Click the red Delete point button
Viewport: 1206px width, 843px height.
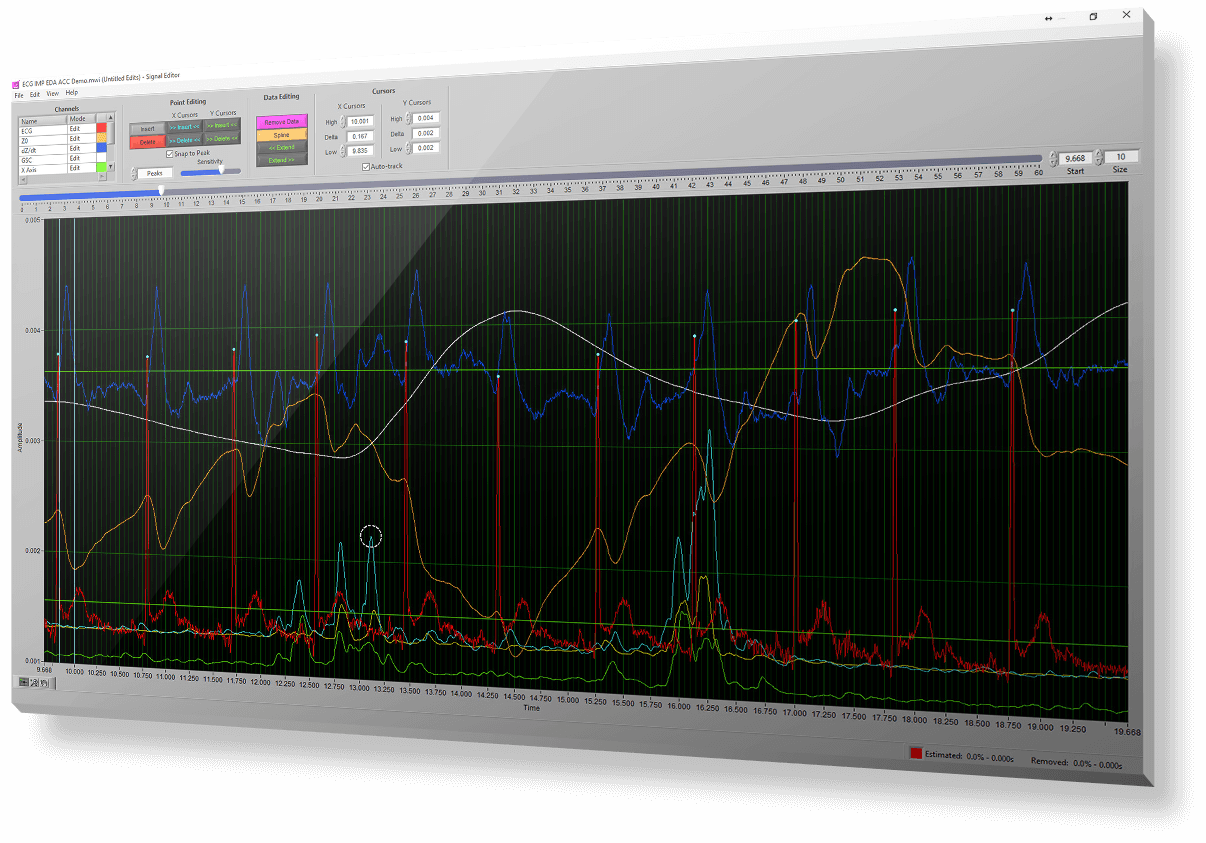pyautogui.click(x=147, y=142)
